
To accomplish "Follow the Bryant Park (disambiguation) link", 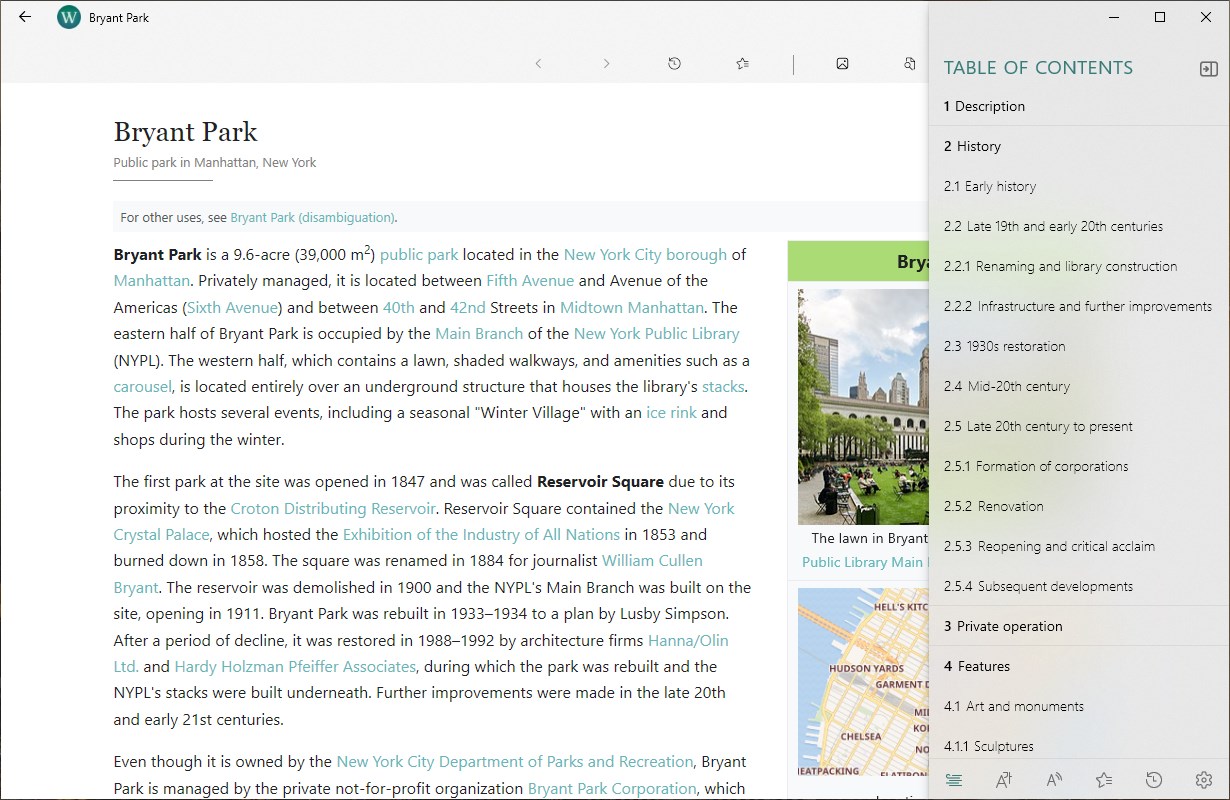I will pos(312,217).
